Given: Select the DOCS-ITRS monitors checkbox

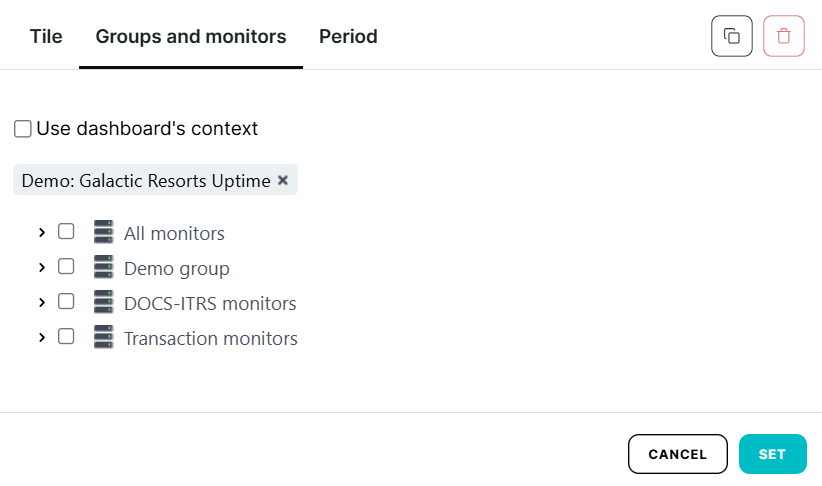Looking at the screenshot, I should 66,301.
